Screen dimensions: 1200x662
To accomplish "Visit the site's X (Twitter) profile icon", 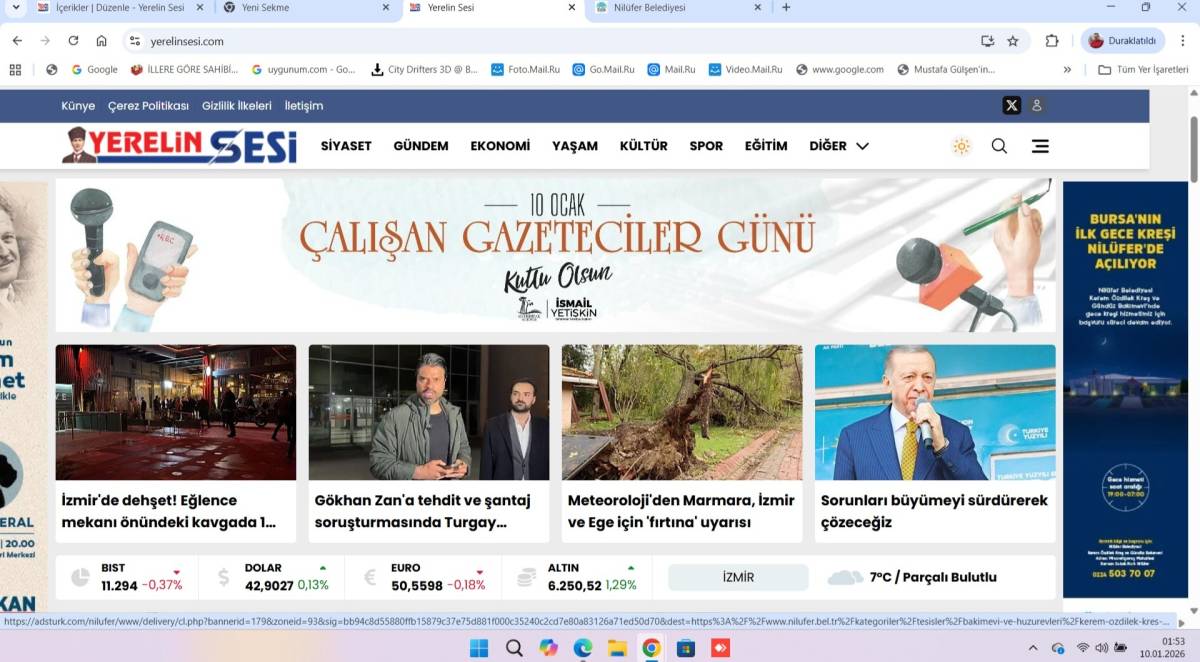I will pyautogui.click(x=1011, y=105).
